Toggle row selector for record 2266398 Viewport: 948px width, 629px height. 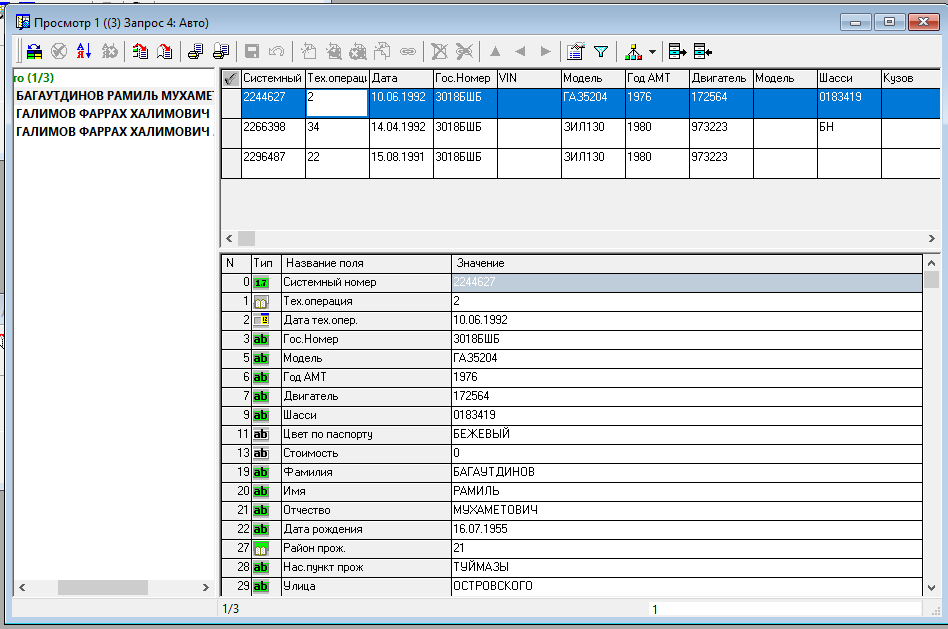[x=230, y=133]
